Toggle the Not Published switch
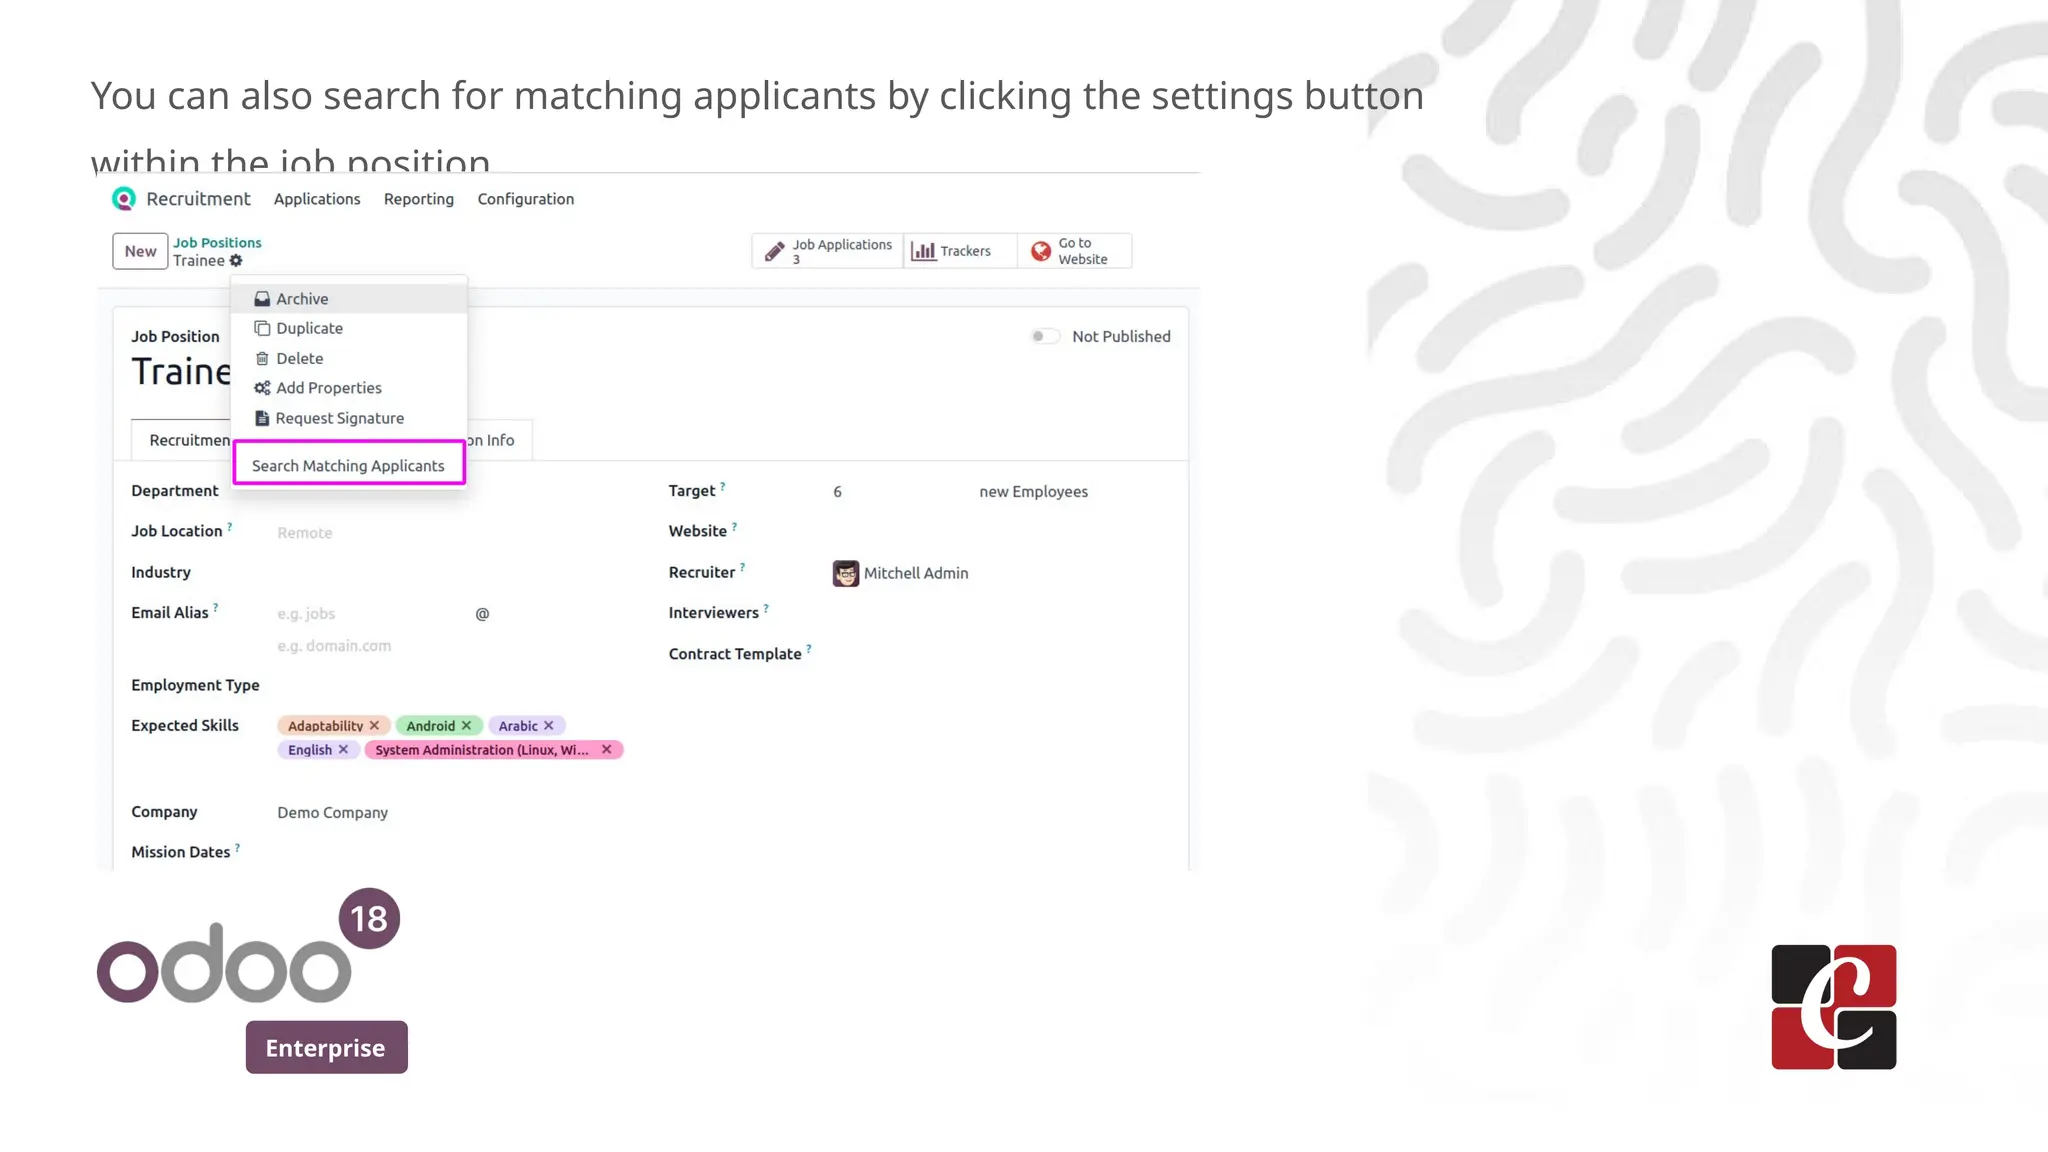Screen dimensions: 2048x1152 (x=1044, y=337)
